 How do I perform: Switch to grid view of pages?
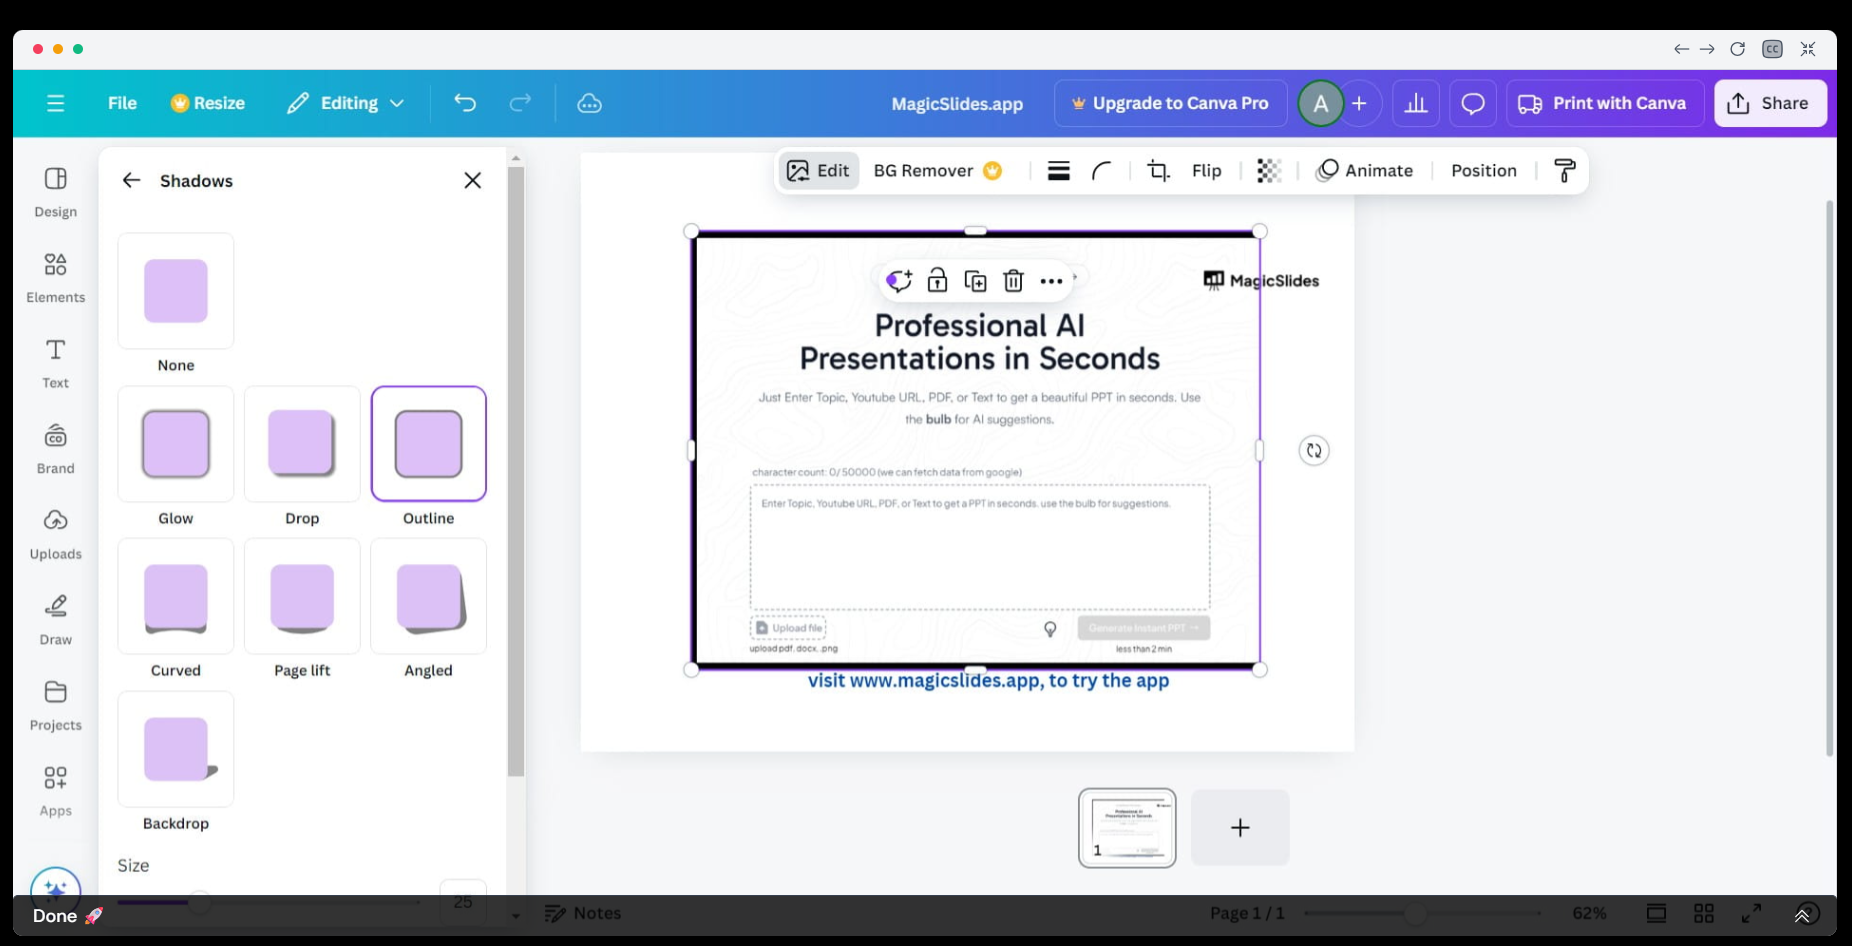pyautogui.click(x=1704, y=913)
